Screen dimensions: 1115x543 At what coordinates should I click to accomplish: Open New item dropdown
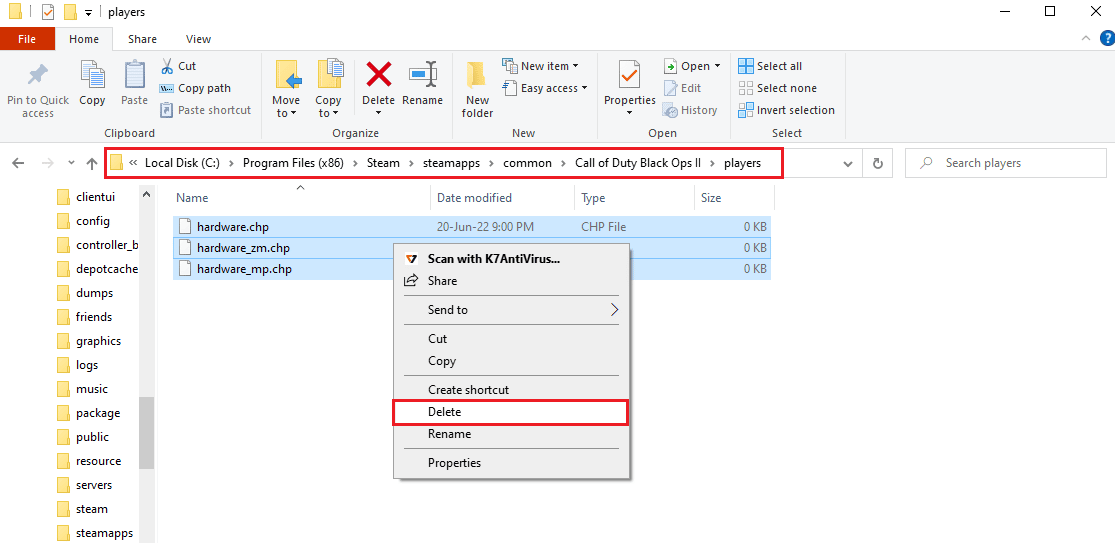click(x=540, y=66)
